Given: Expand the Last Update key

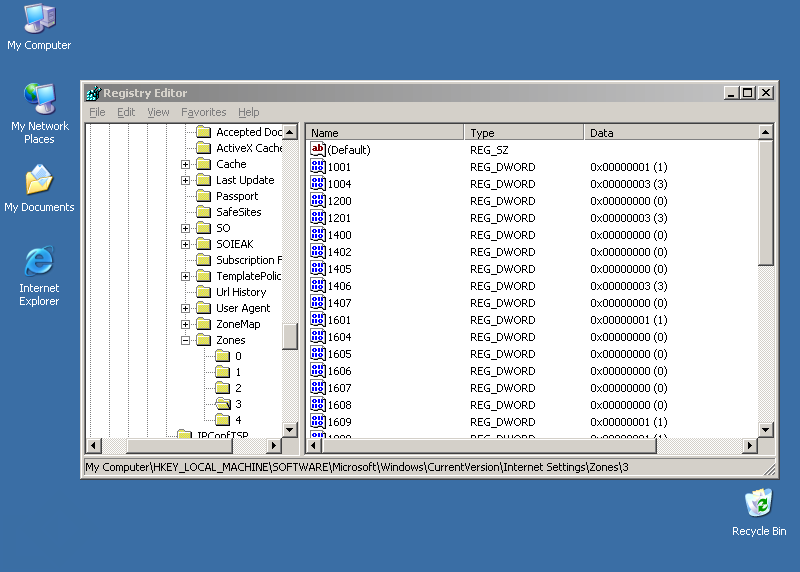Looking at the screenshot, I should coord(185,180).
